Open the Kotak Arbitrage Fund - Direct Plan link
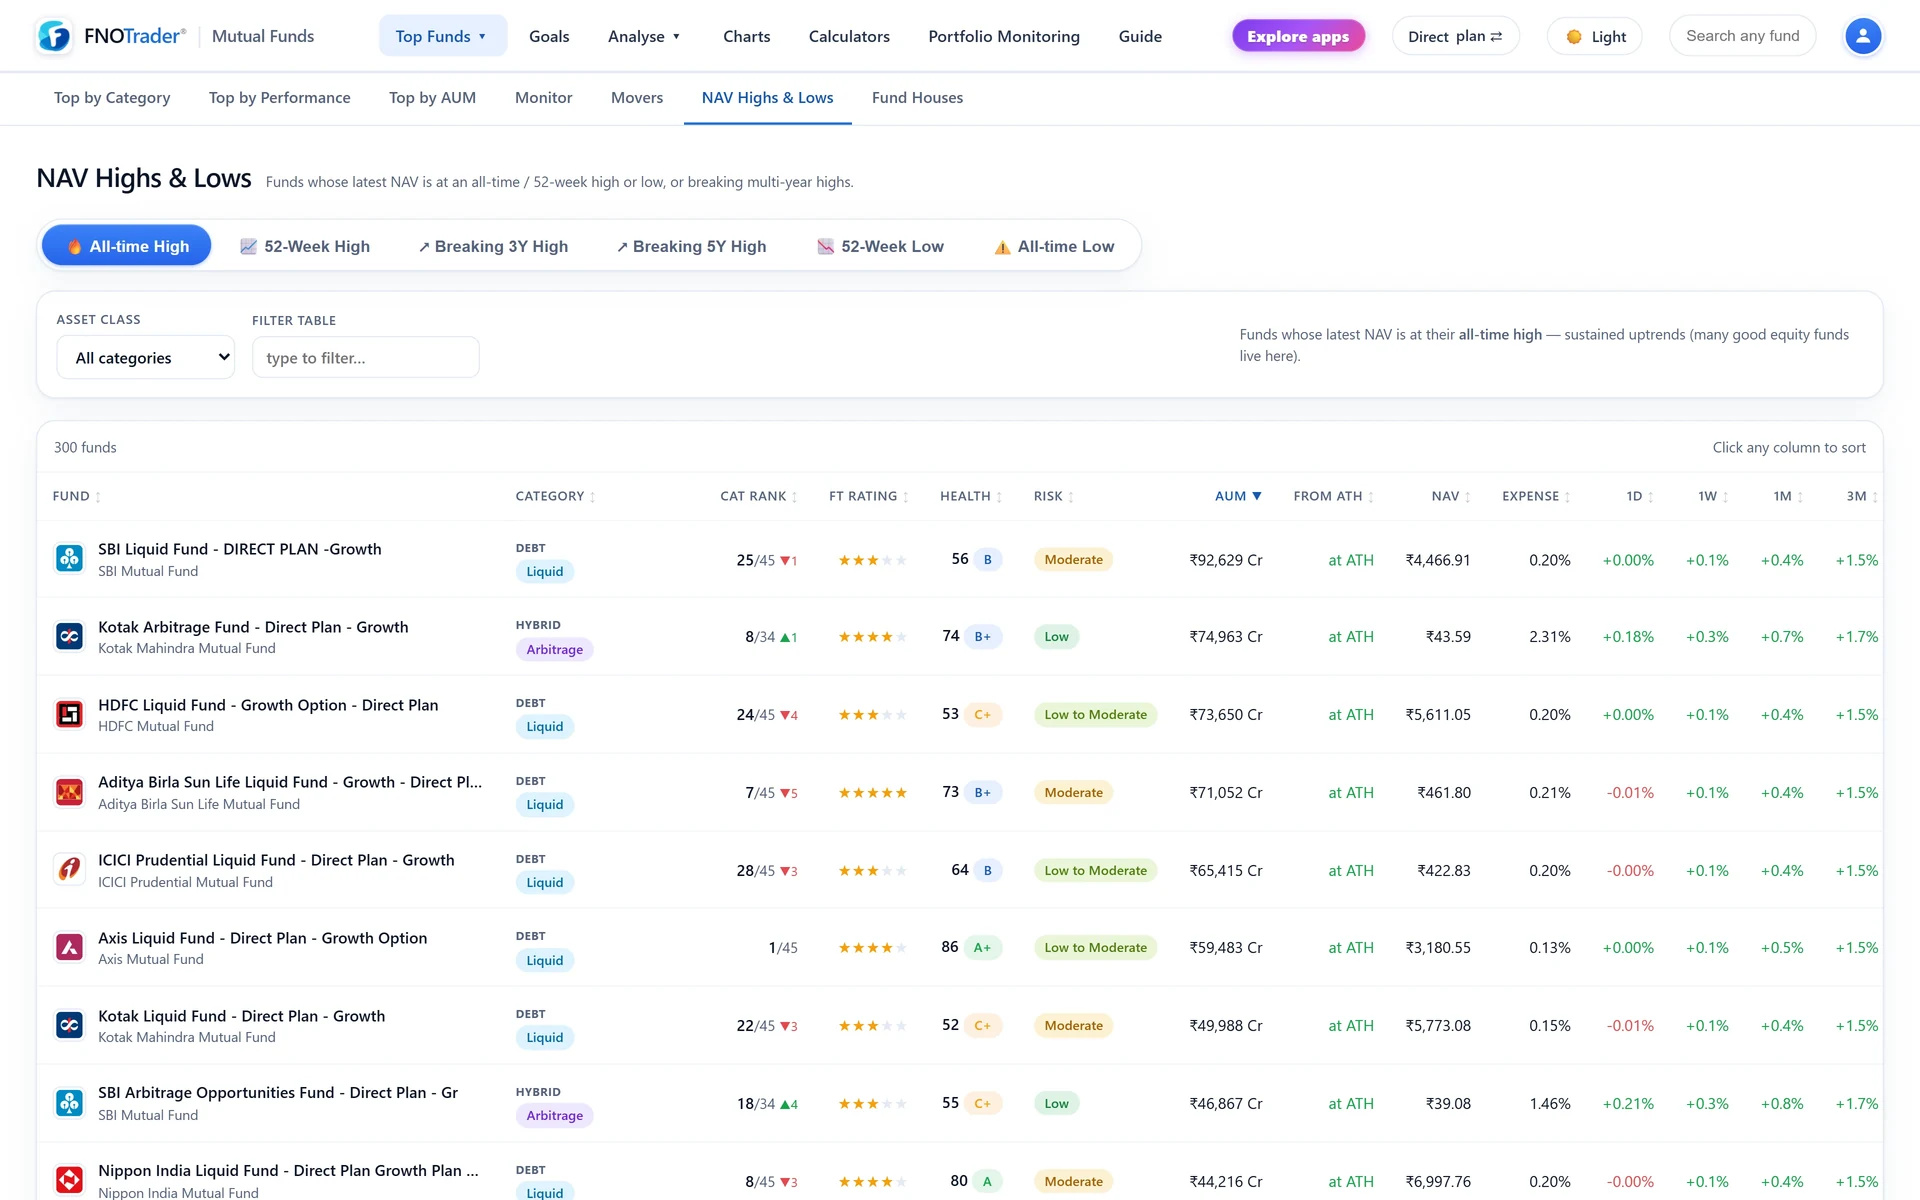Screen dimensions: 1920x1200 tap(253, 627)
